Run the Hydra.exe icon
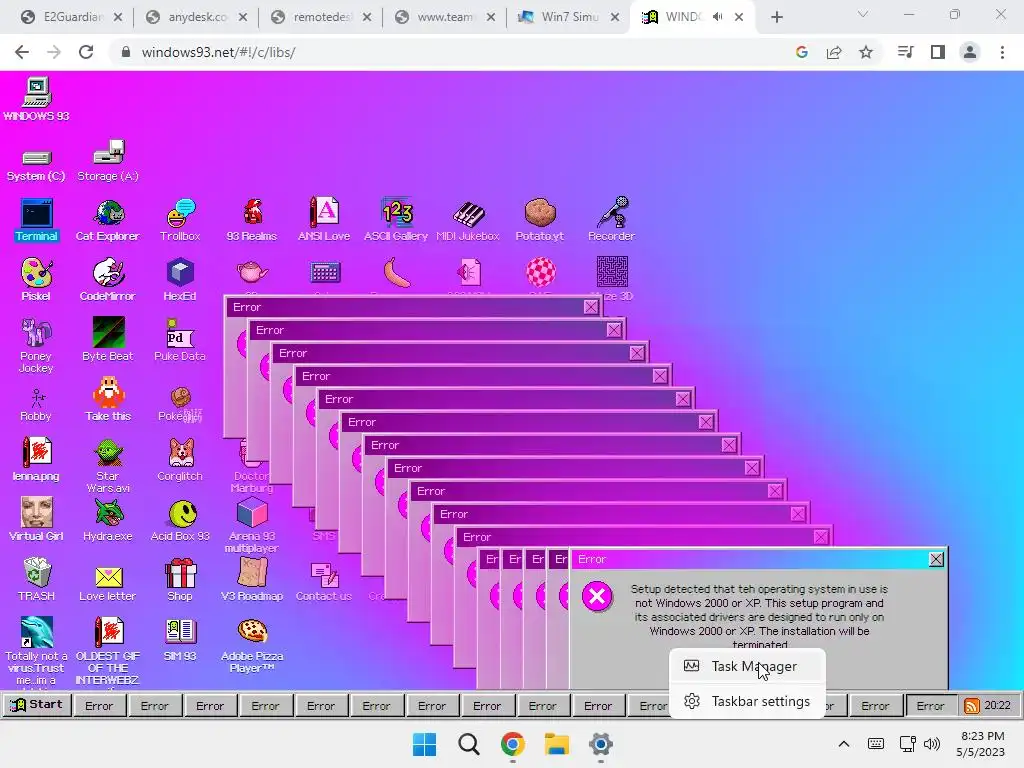Screen dimensions: 1024x768 point(108,519)
